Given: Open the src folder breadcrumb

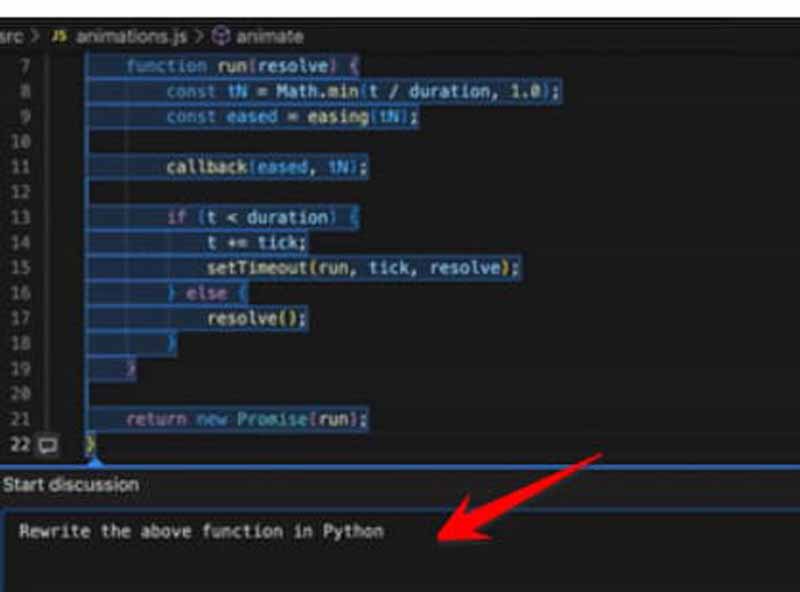Looking at the screenshot, I should point(11,36).
